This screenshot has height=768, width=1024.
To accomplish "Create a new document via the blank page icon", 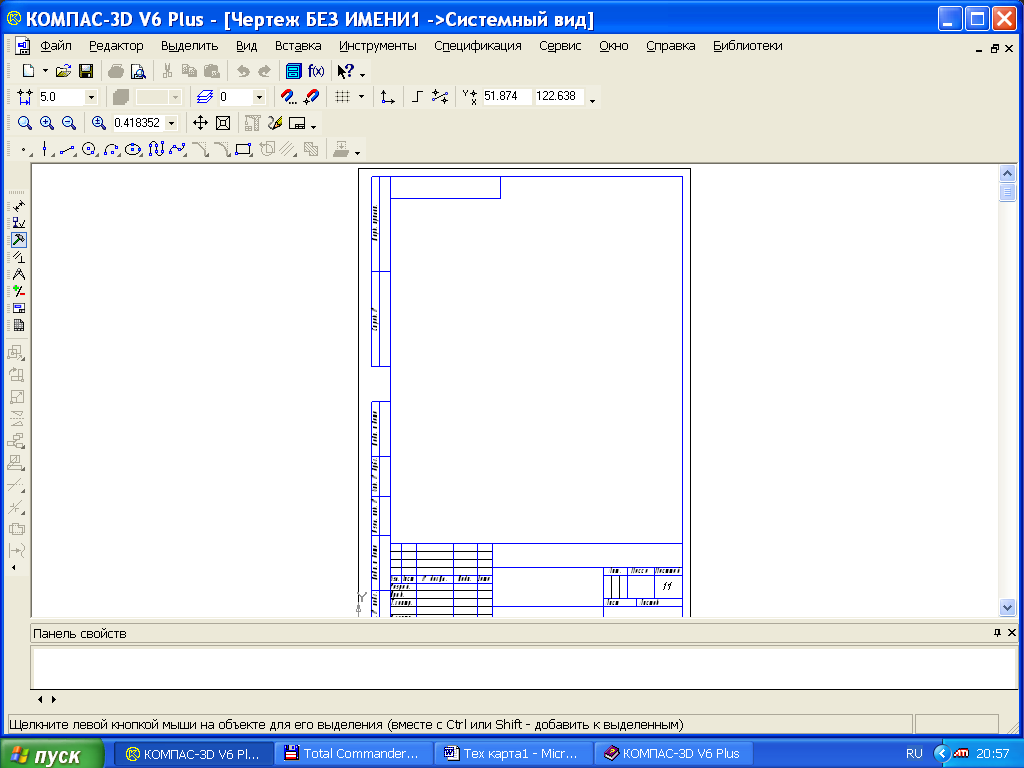I will (x=28, y=71).
